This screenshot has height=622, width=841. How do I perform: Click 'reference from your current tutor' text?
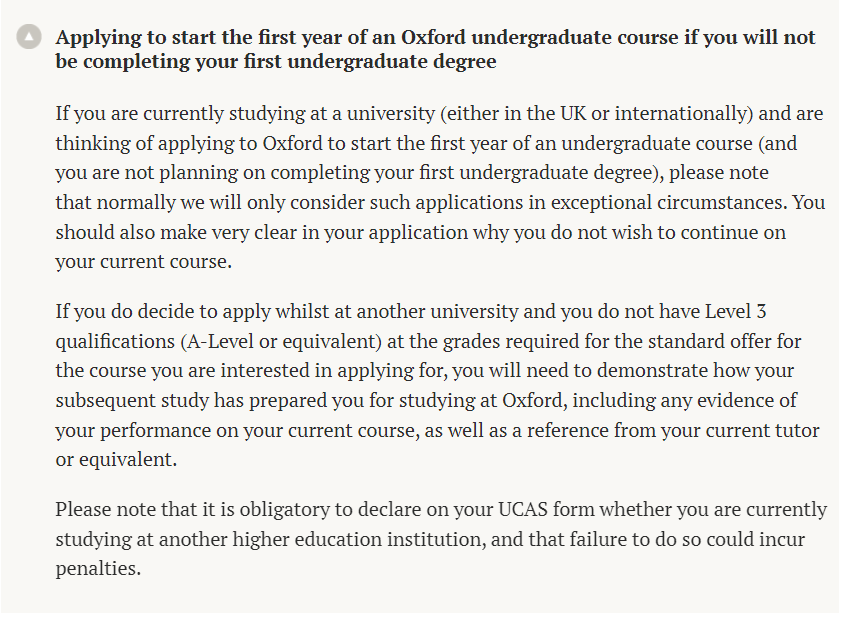pos(673,431)
